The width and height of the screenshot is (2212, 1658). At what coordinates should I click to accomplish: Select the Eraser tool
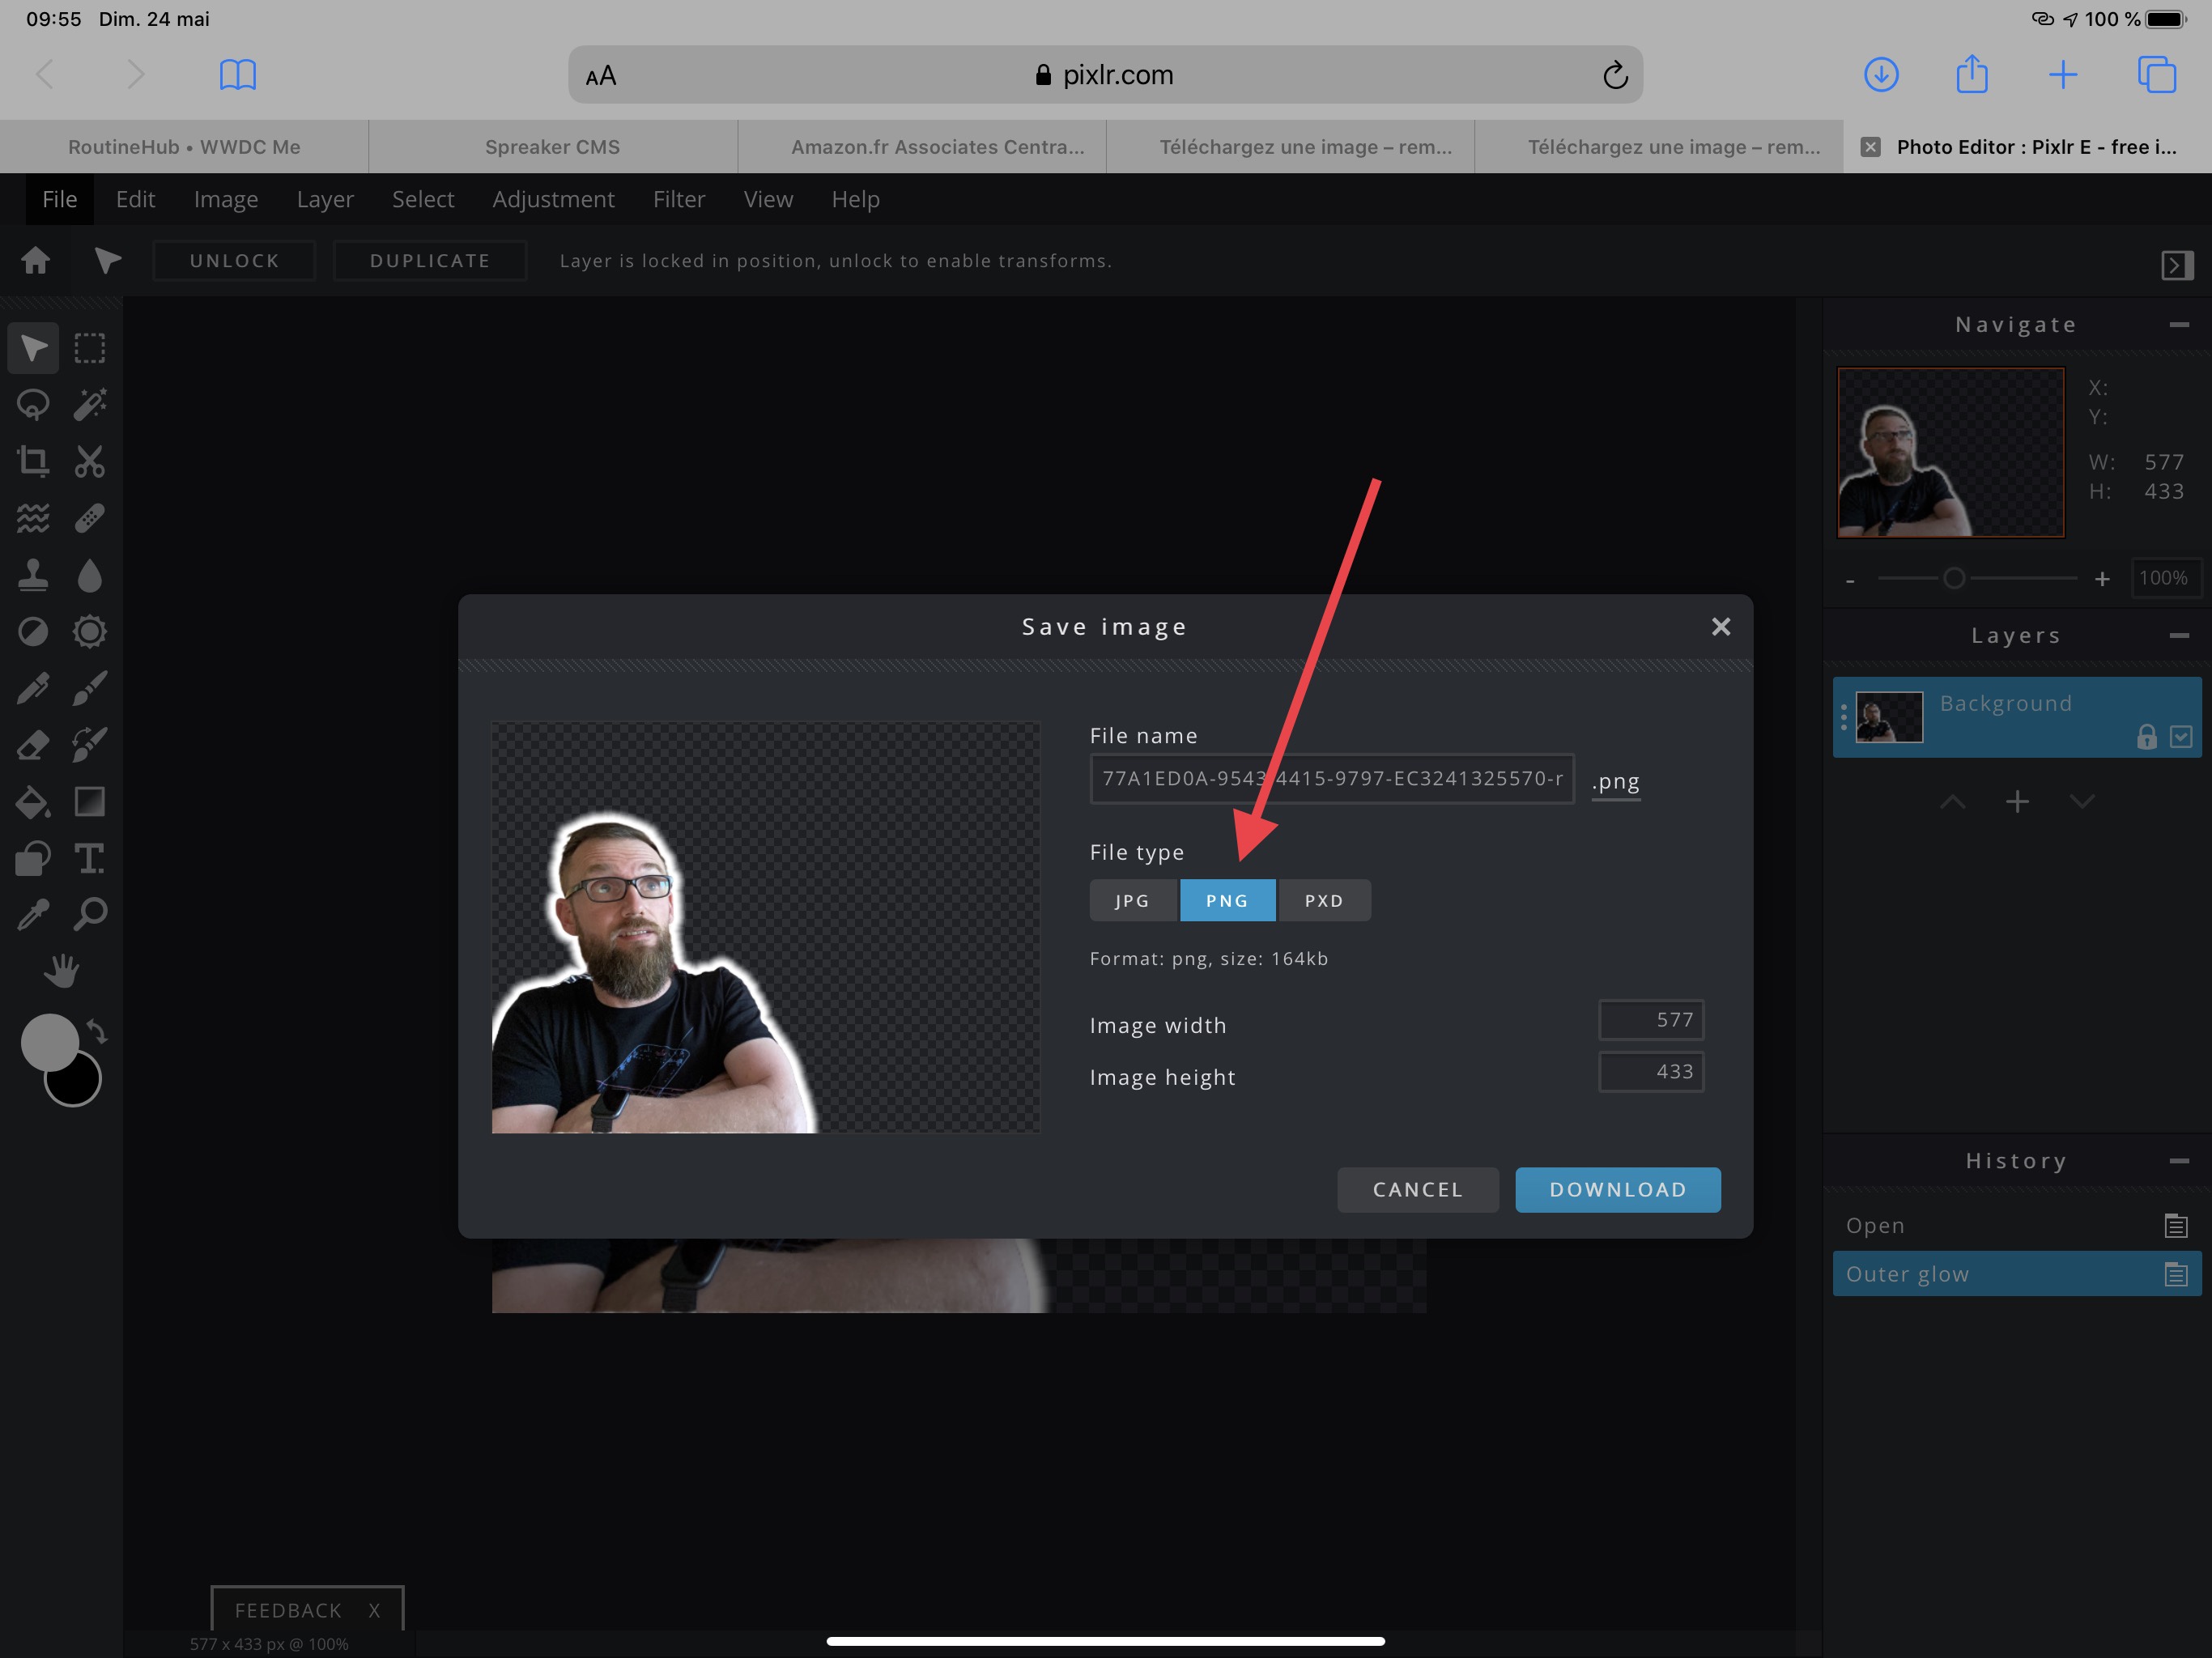[33, 745]
